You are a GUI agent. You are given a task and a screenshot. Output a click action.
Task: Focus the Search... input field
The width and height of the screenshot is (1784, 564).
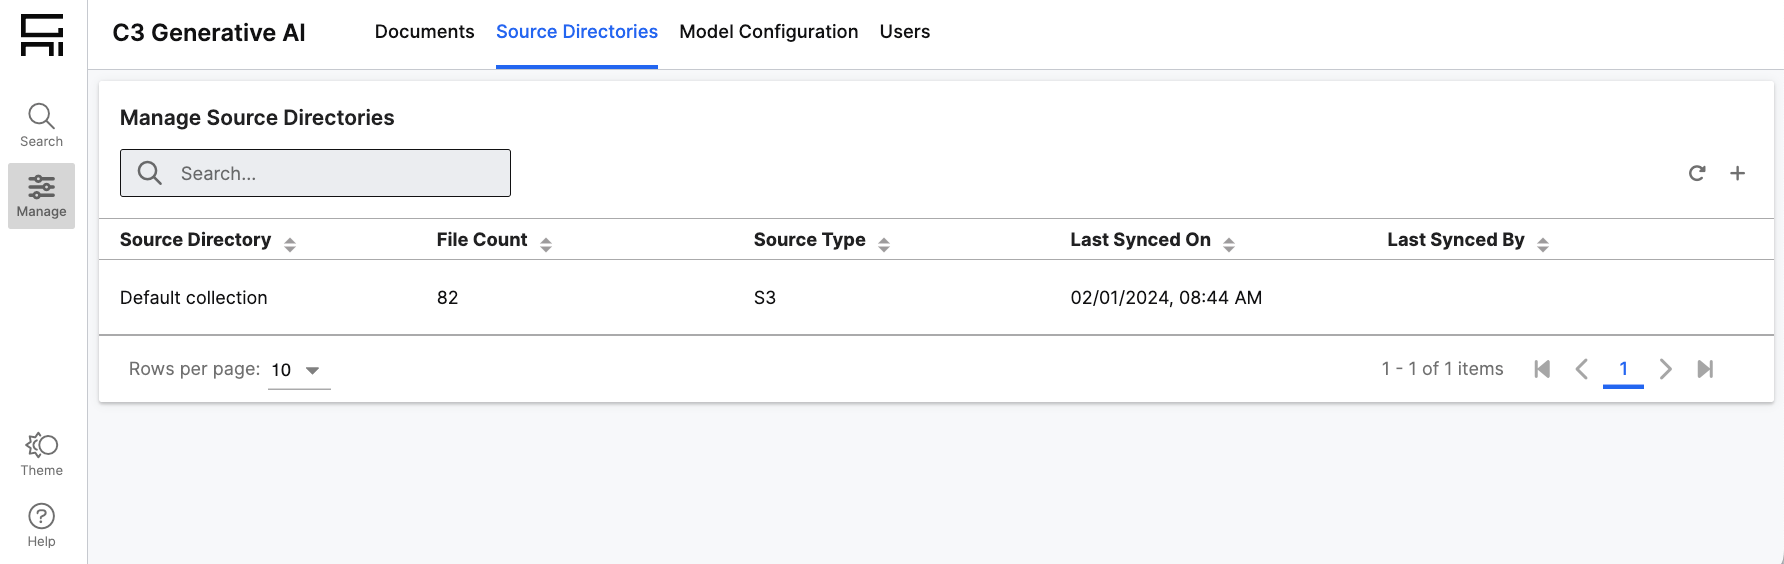click(x=315, y=173)
